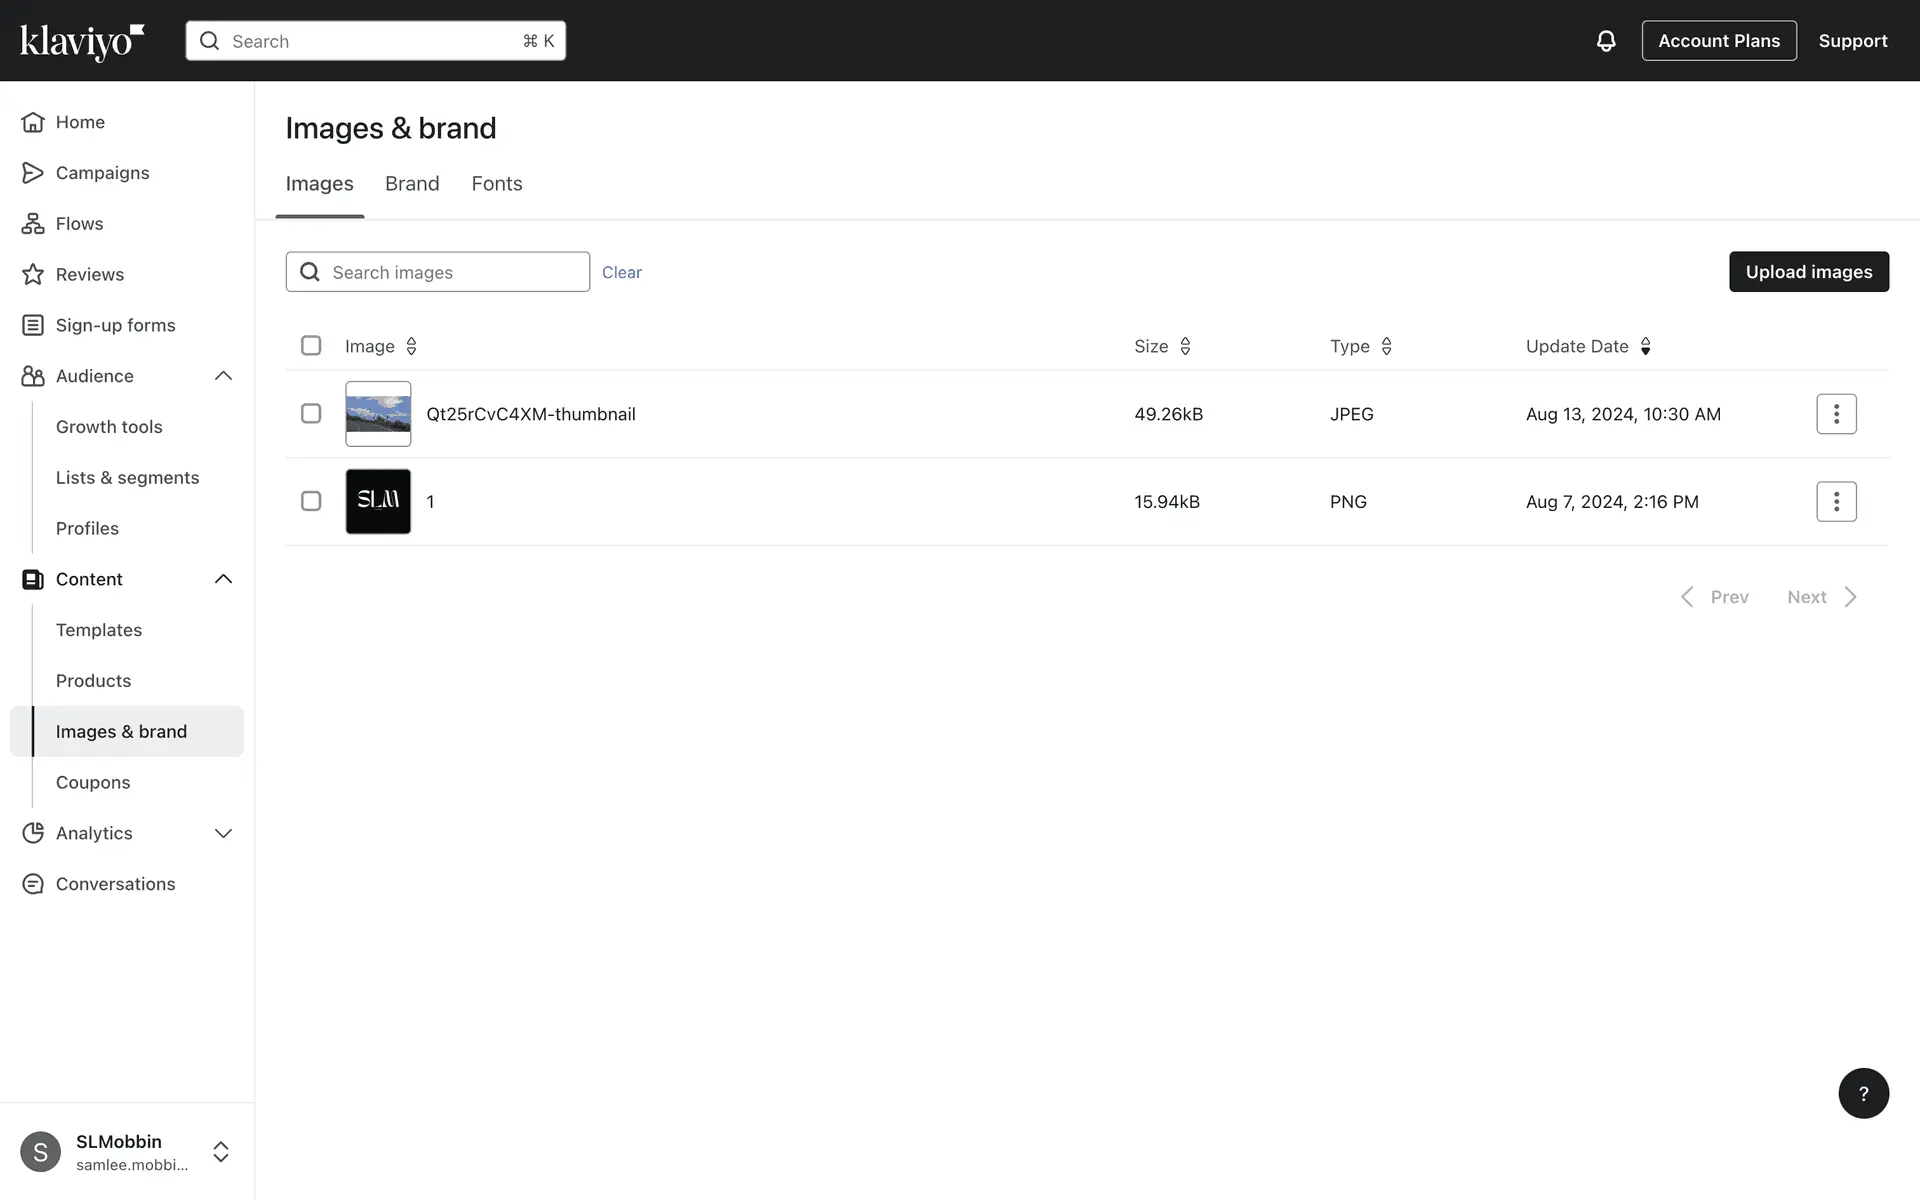Open Reviews from sidebar
Image resolution: width=1920 pixels, height=1200 pixels.
(89, 275)
